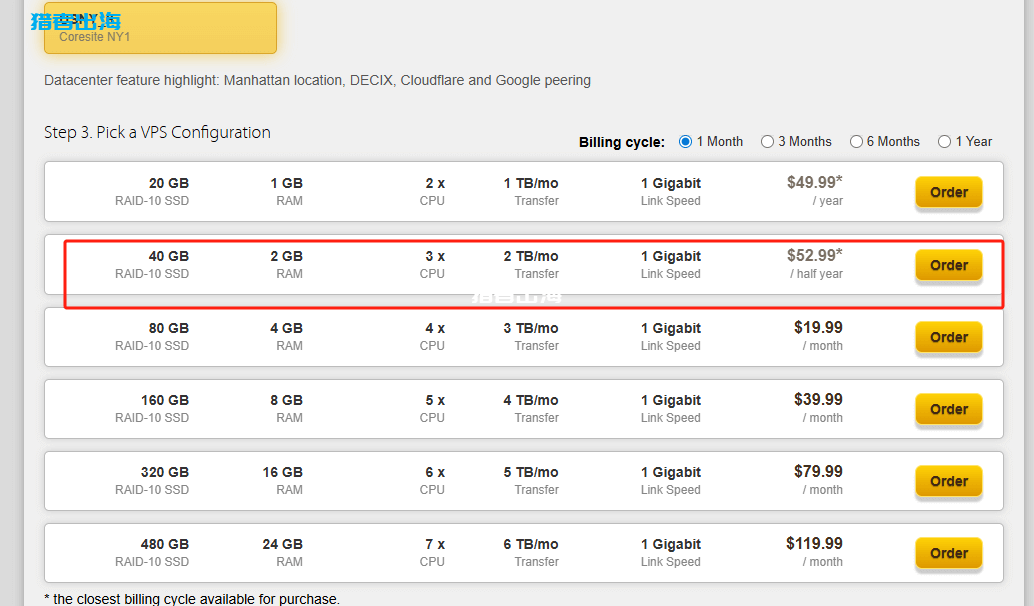Click the $19.99 per month price
This screenshot has width=1034, height=606.
pyautogui.click(x=818, y=336)
